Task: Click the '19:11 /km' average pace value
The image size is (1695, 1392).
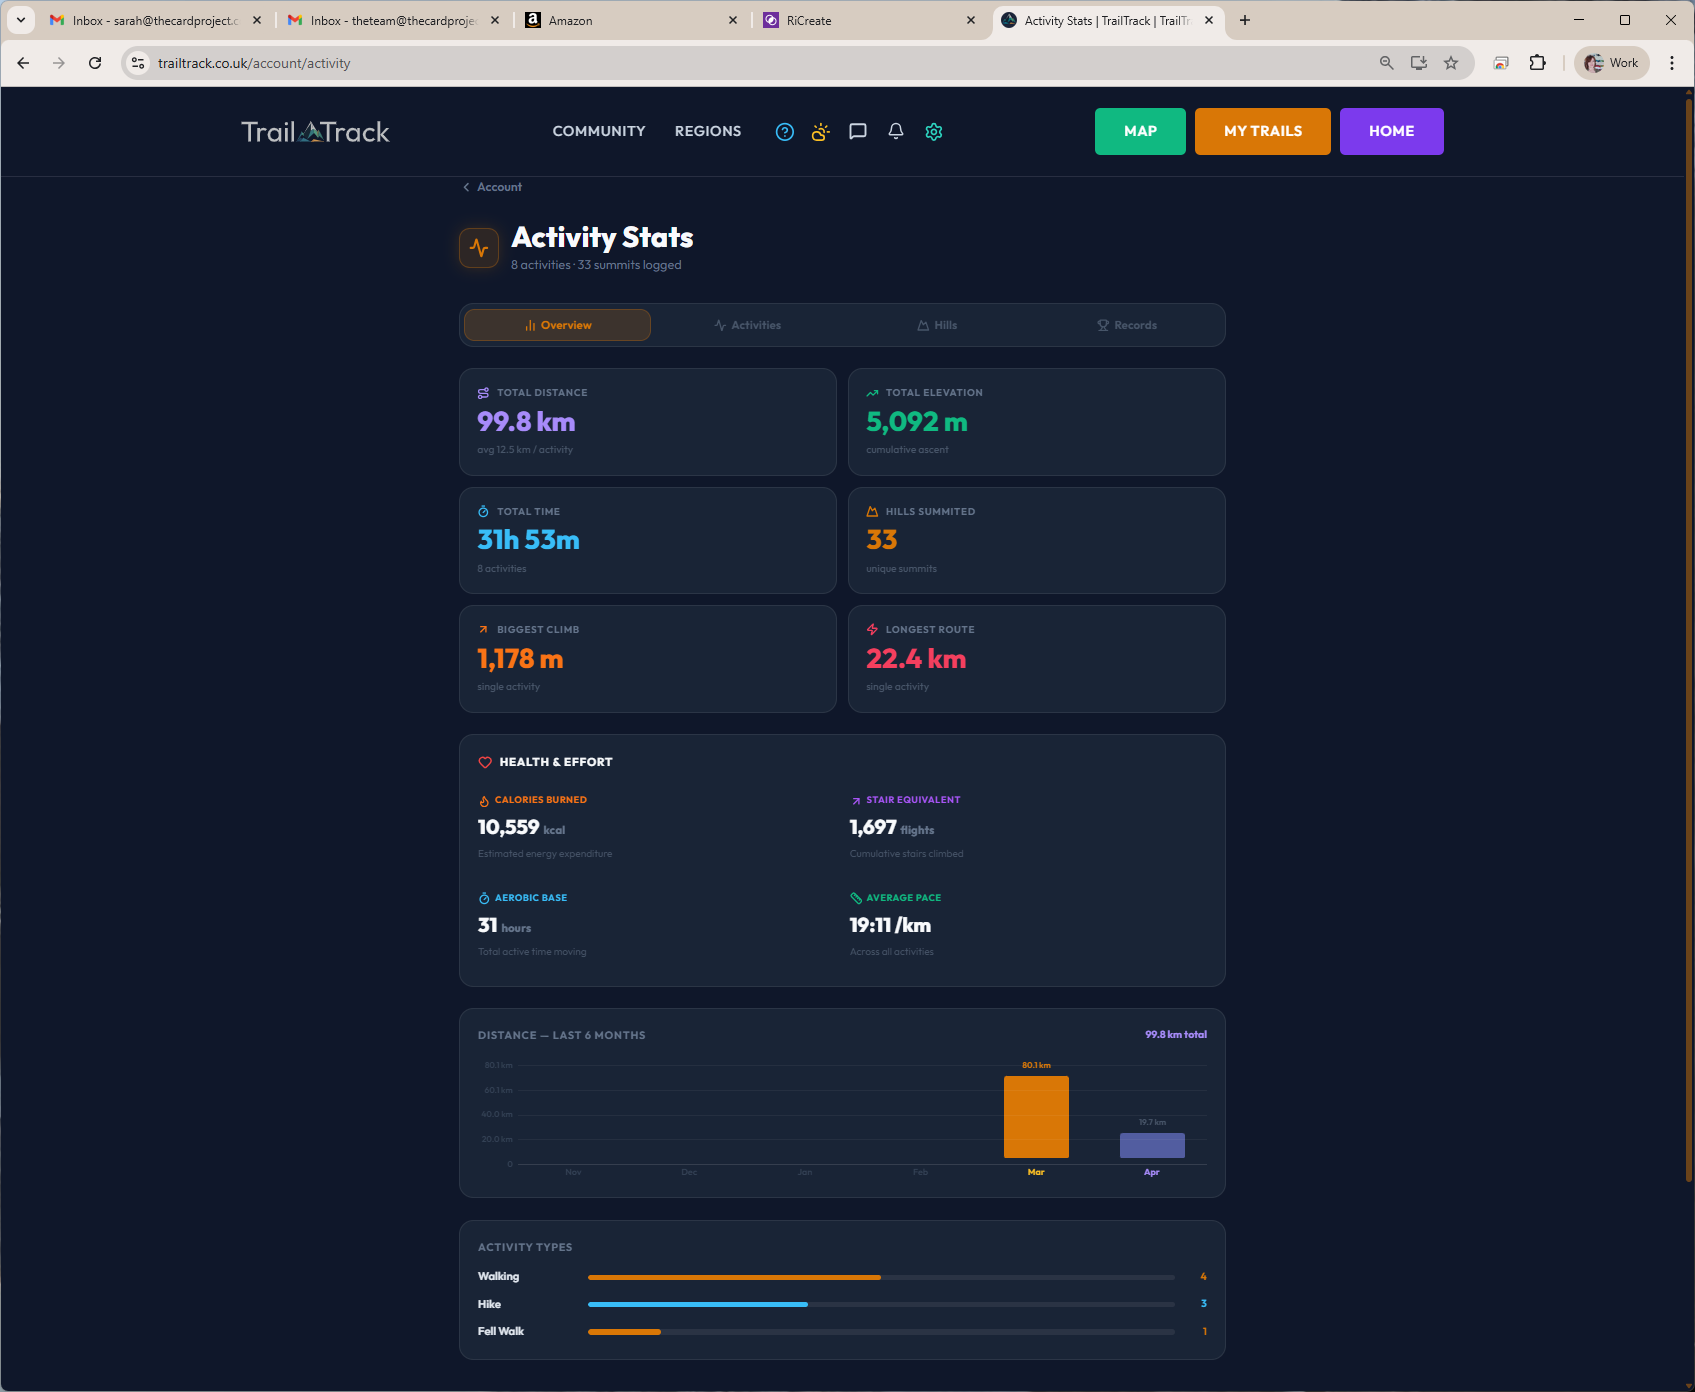Action: click(890, 926)
